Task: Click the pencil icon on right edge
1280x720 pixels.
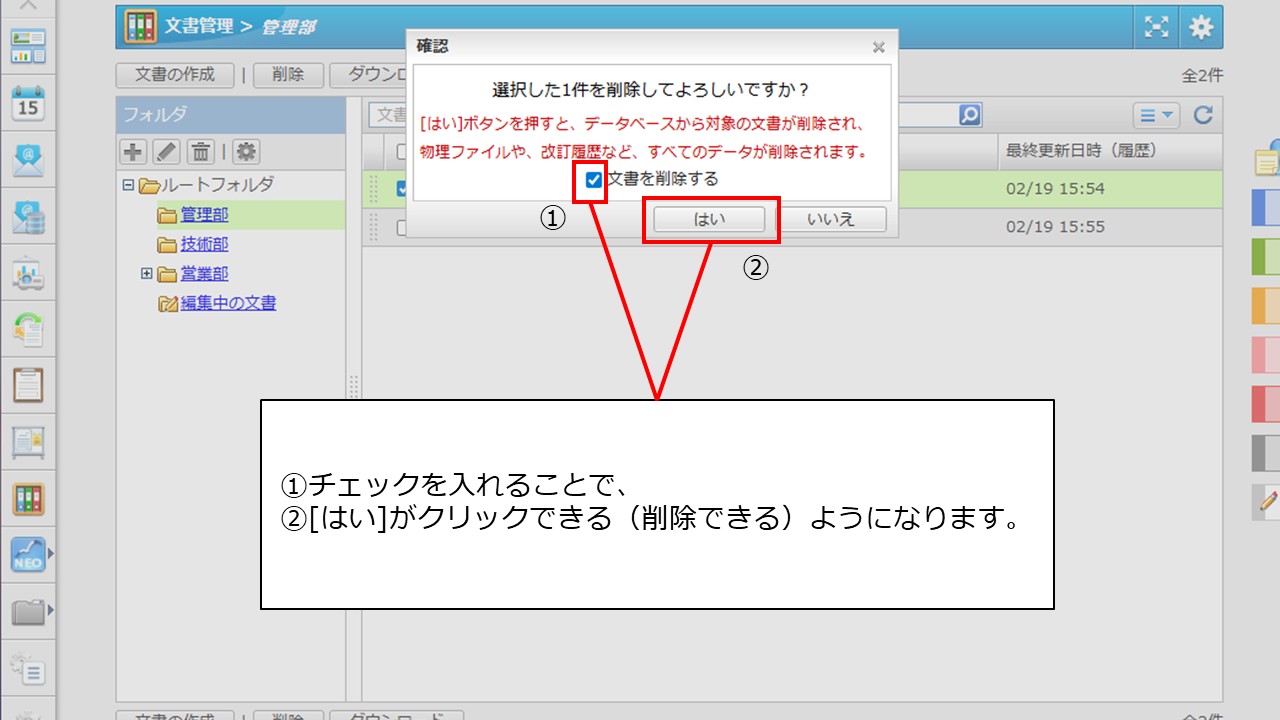Action: pyautogui.click(x=1268, y=502)
